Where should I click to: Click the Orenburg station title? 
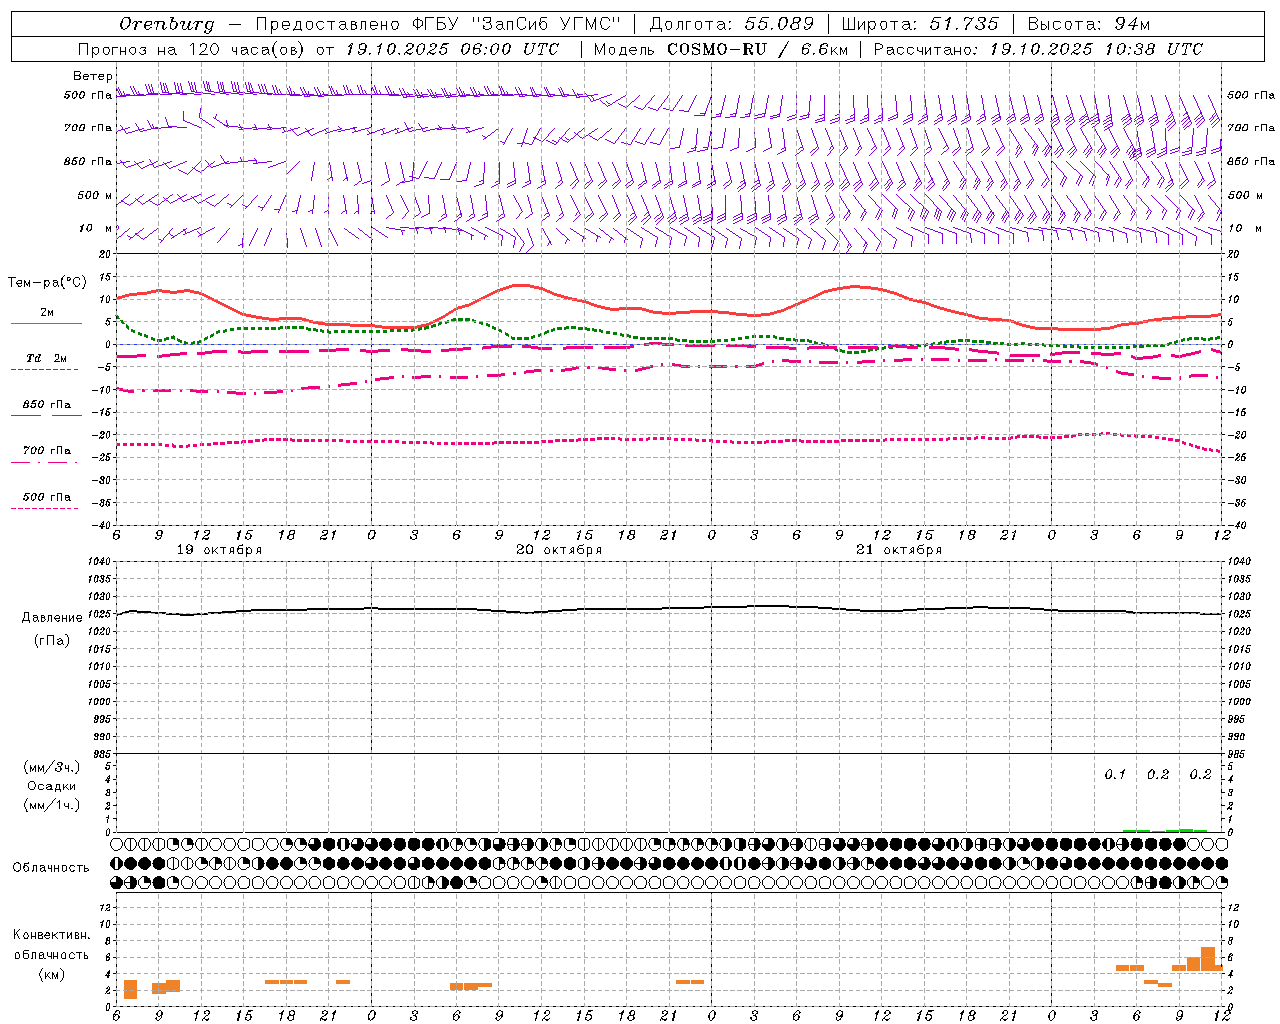167,24
